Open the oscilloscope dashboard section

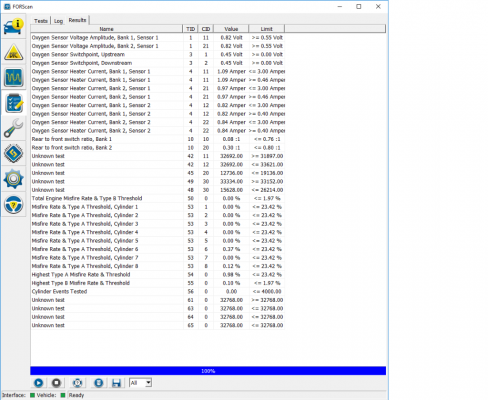click(13, 77)
